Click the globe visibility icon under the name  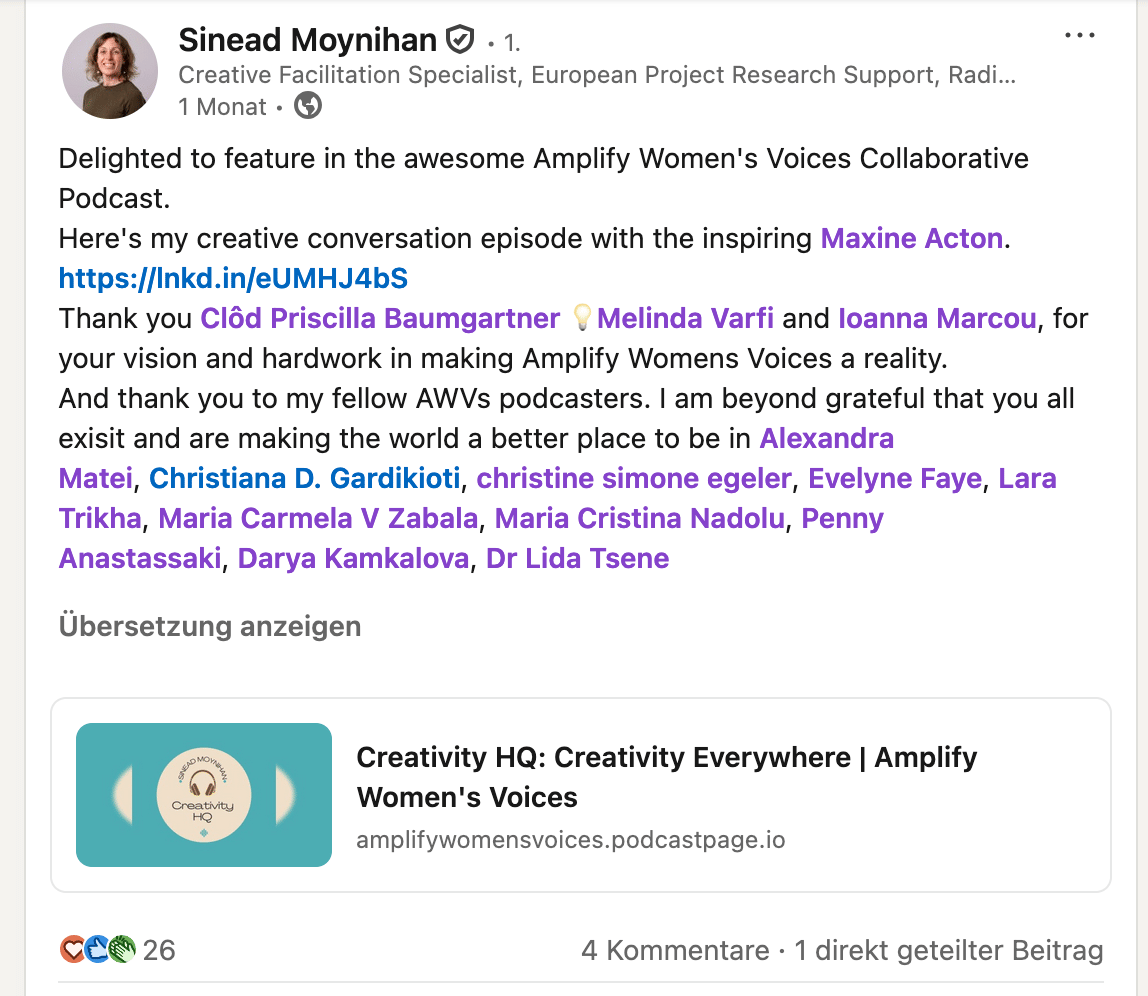(307, 106)
